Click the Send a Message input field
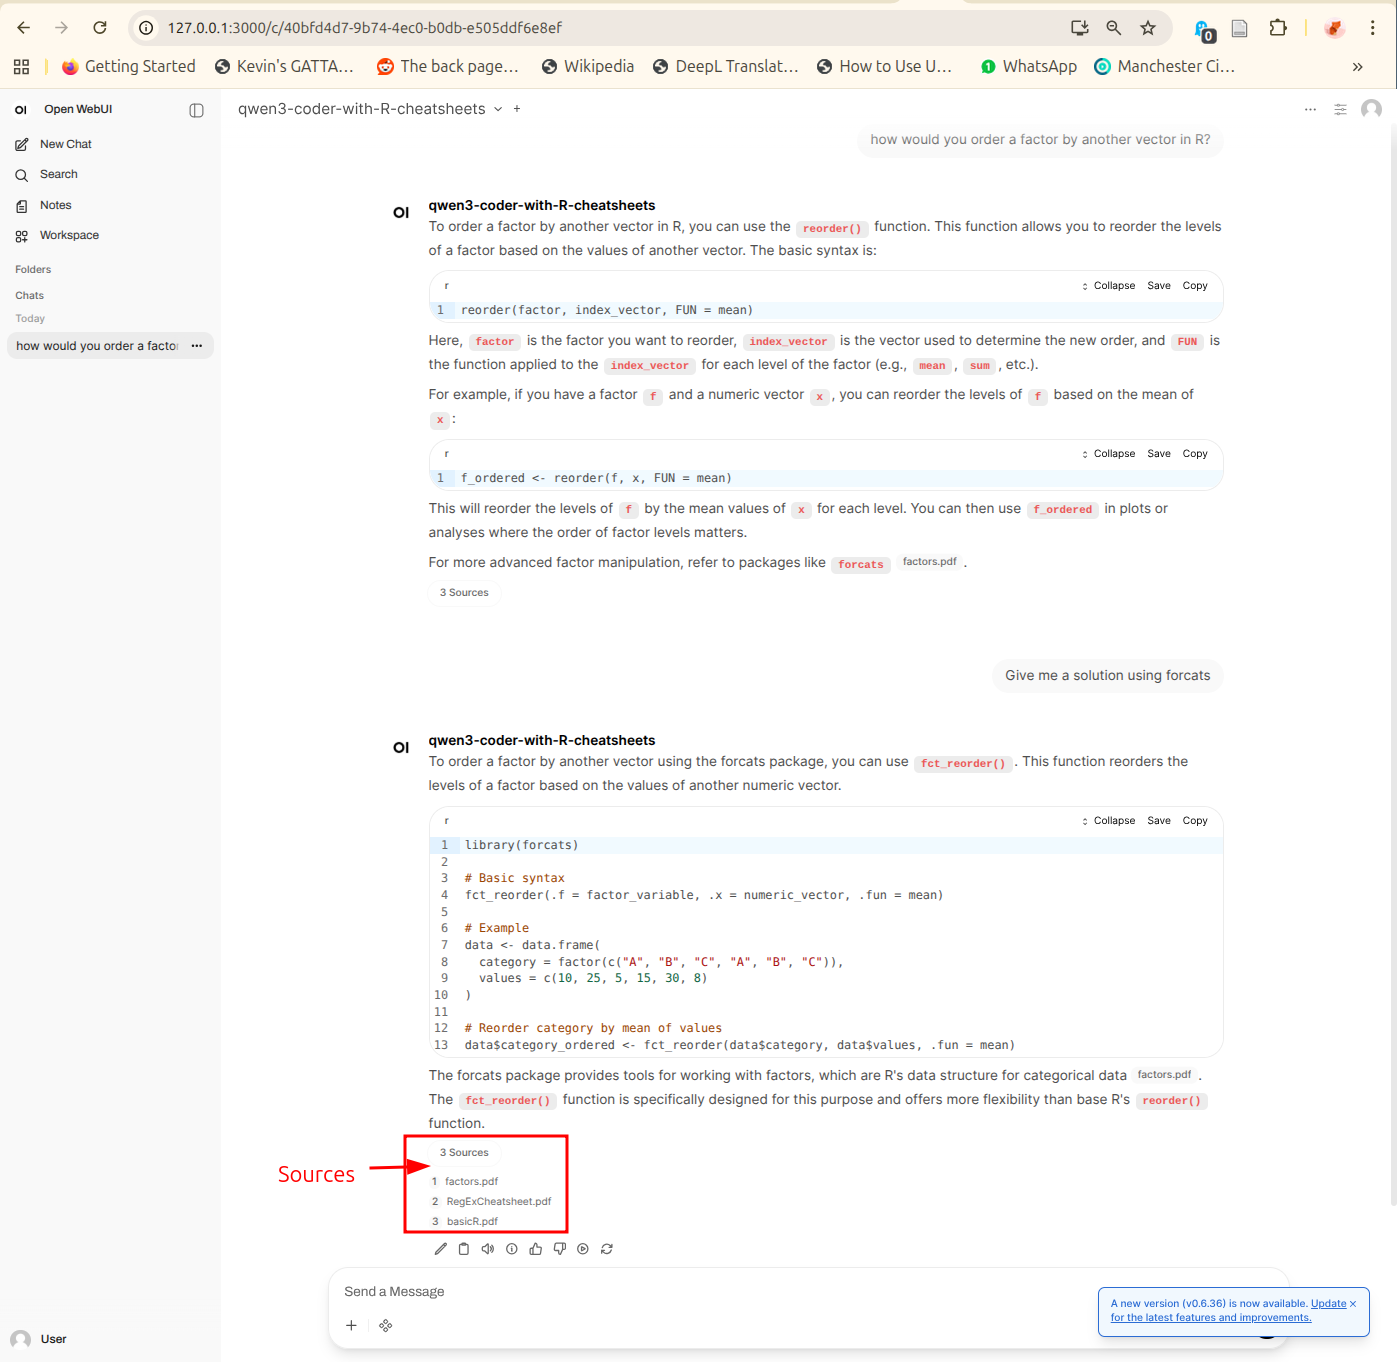 tap(700, 1292)
